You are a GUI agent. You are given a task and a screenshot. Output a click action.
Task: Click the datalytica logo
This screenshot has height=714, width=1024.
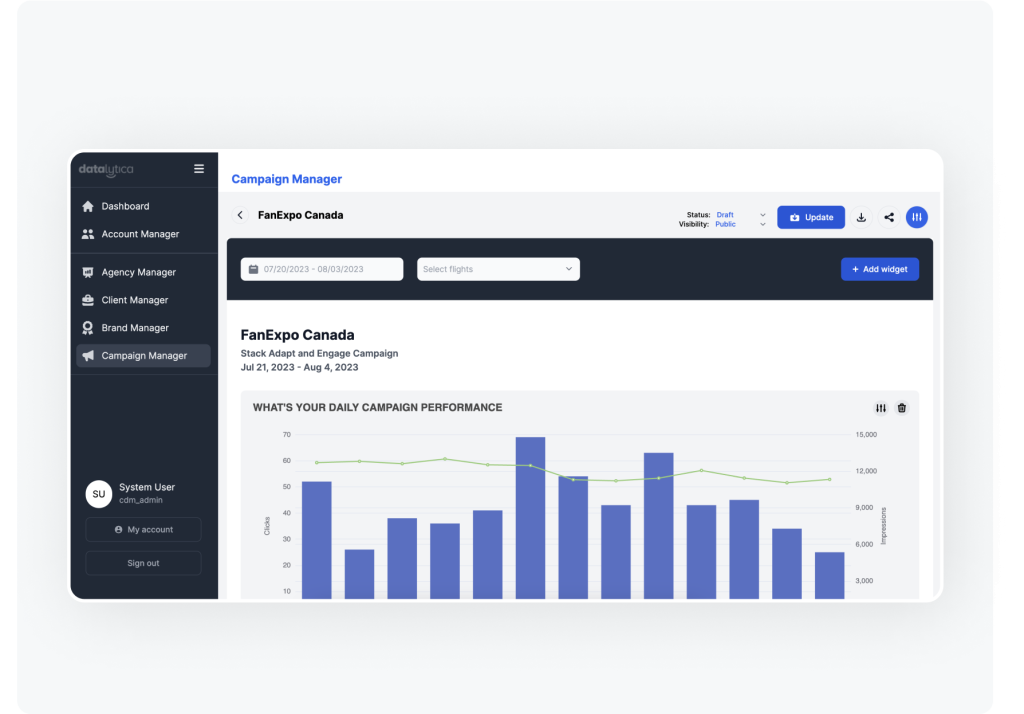106,169
